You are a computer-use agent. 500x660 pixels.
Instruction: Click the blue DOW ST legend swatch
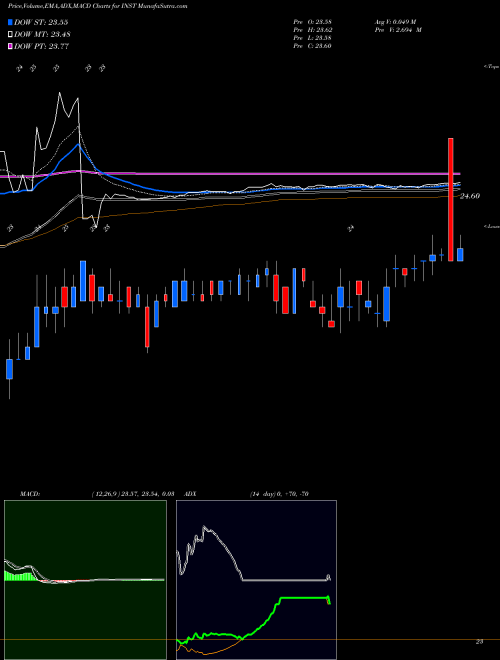11,22
